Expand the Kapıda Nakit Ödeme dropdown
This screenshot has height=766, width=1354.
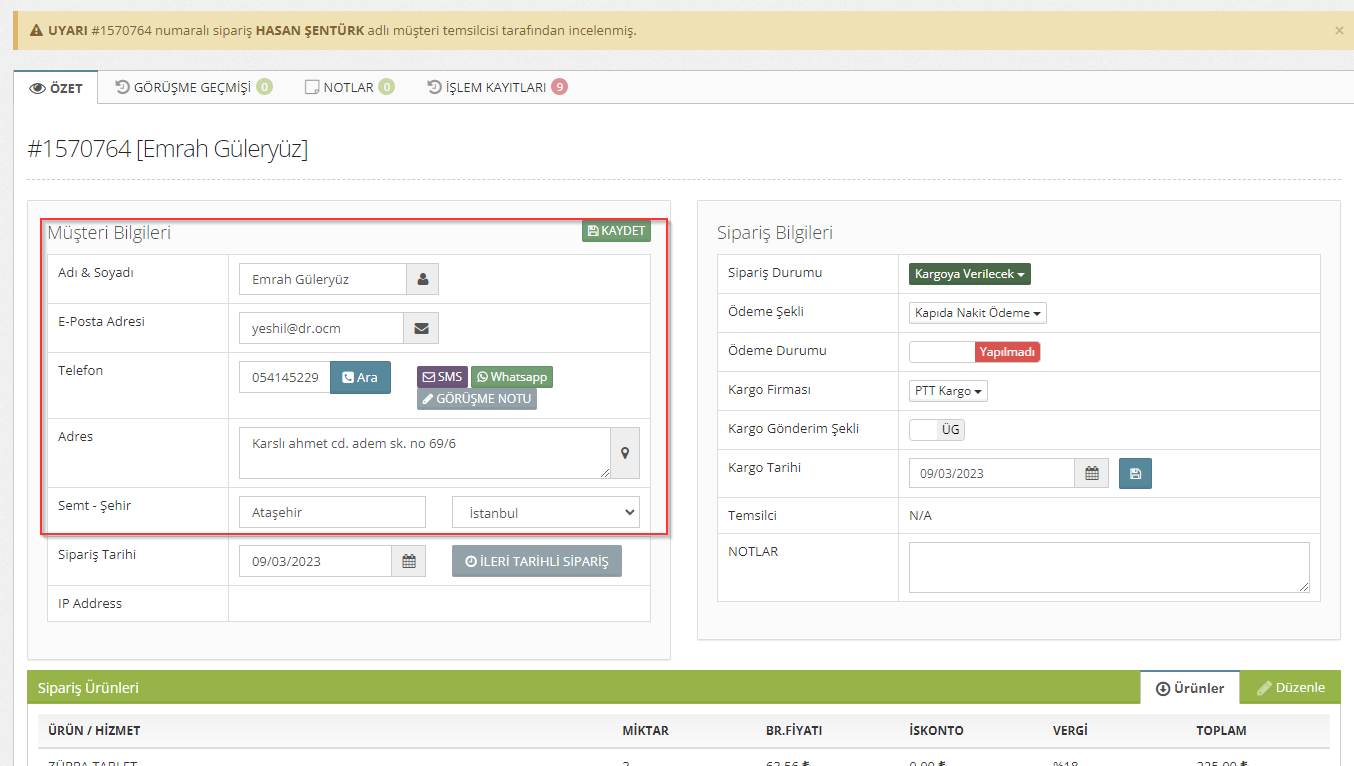tap(977, 313)
